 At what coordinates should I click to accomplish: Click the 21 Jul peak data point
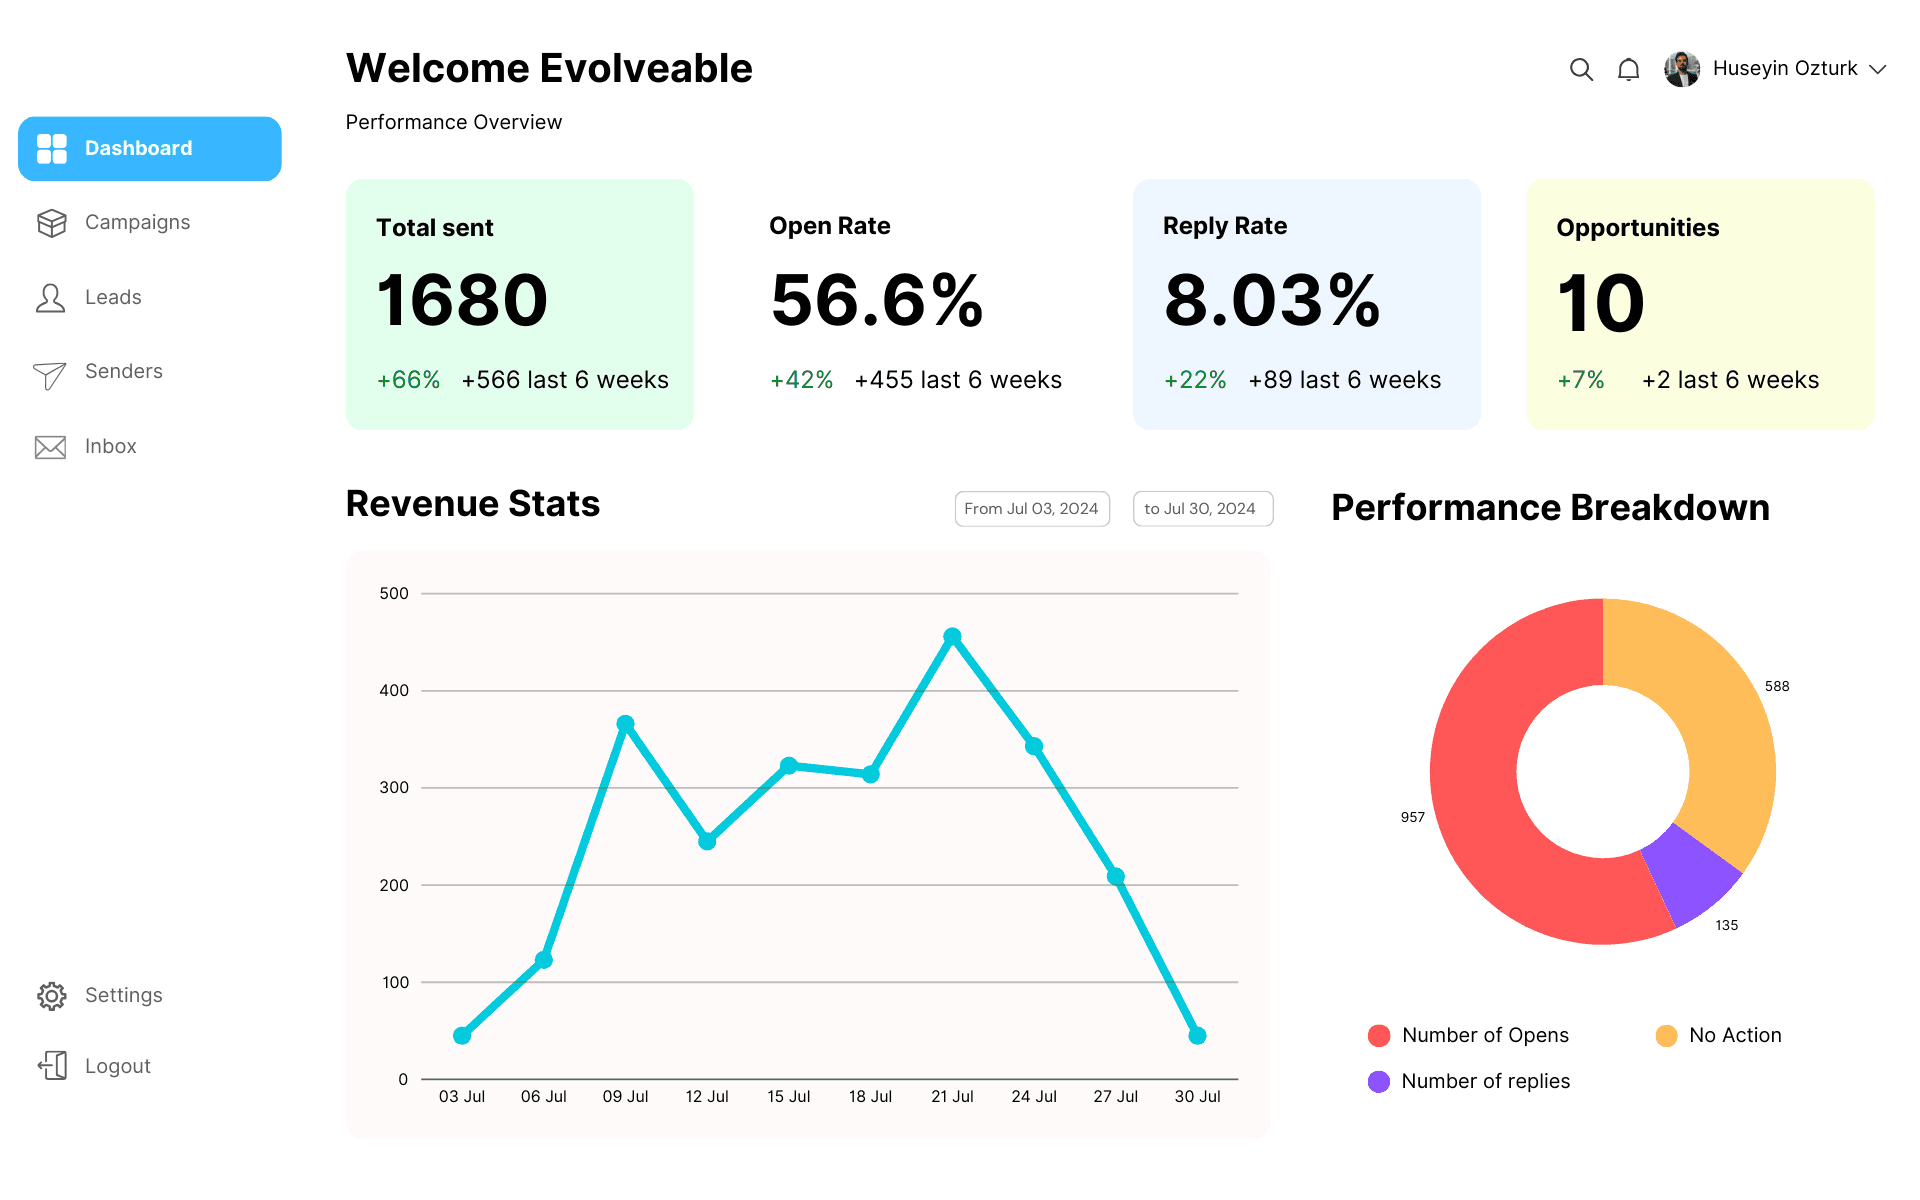point(952,637)
